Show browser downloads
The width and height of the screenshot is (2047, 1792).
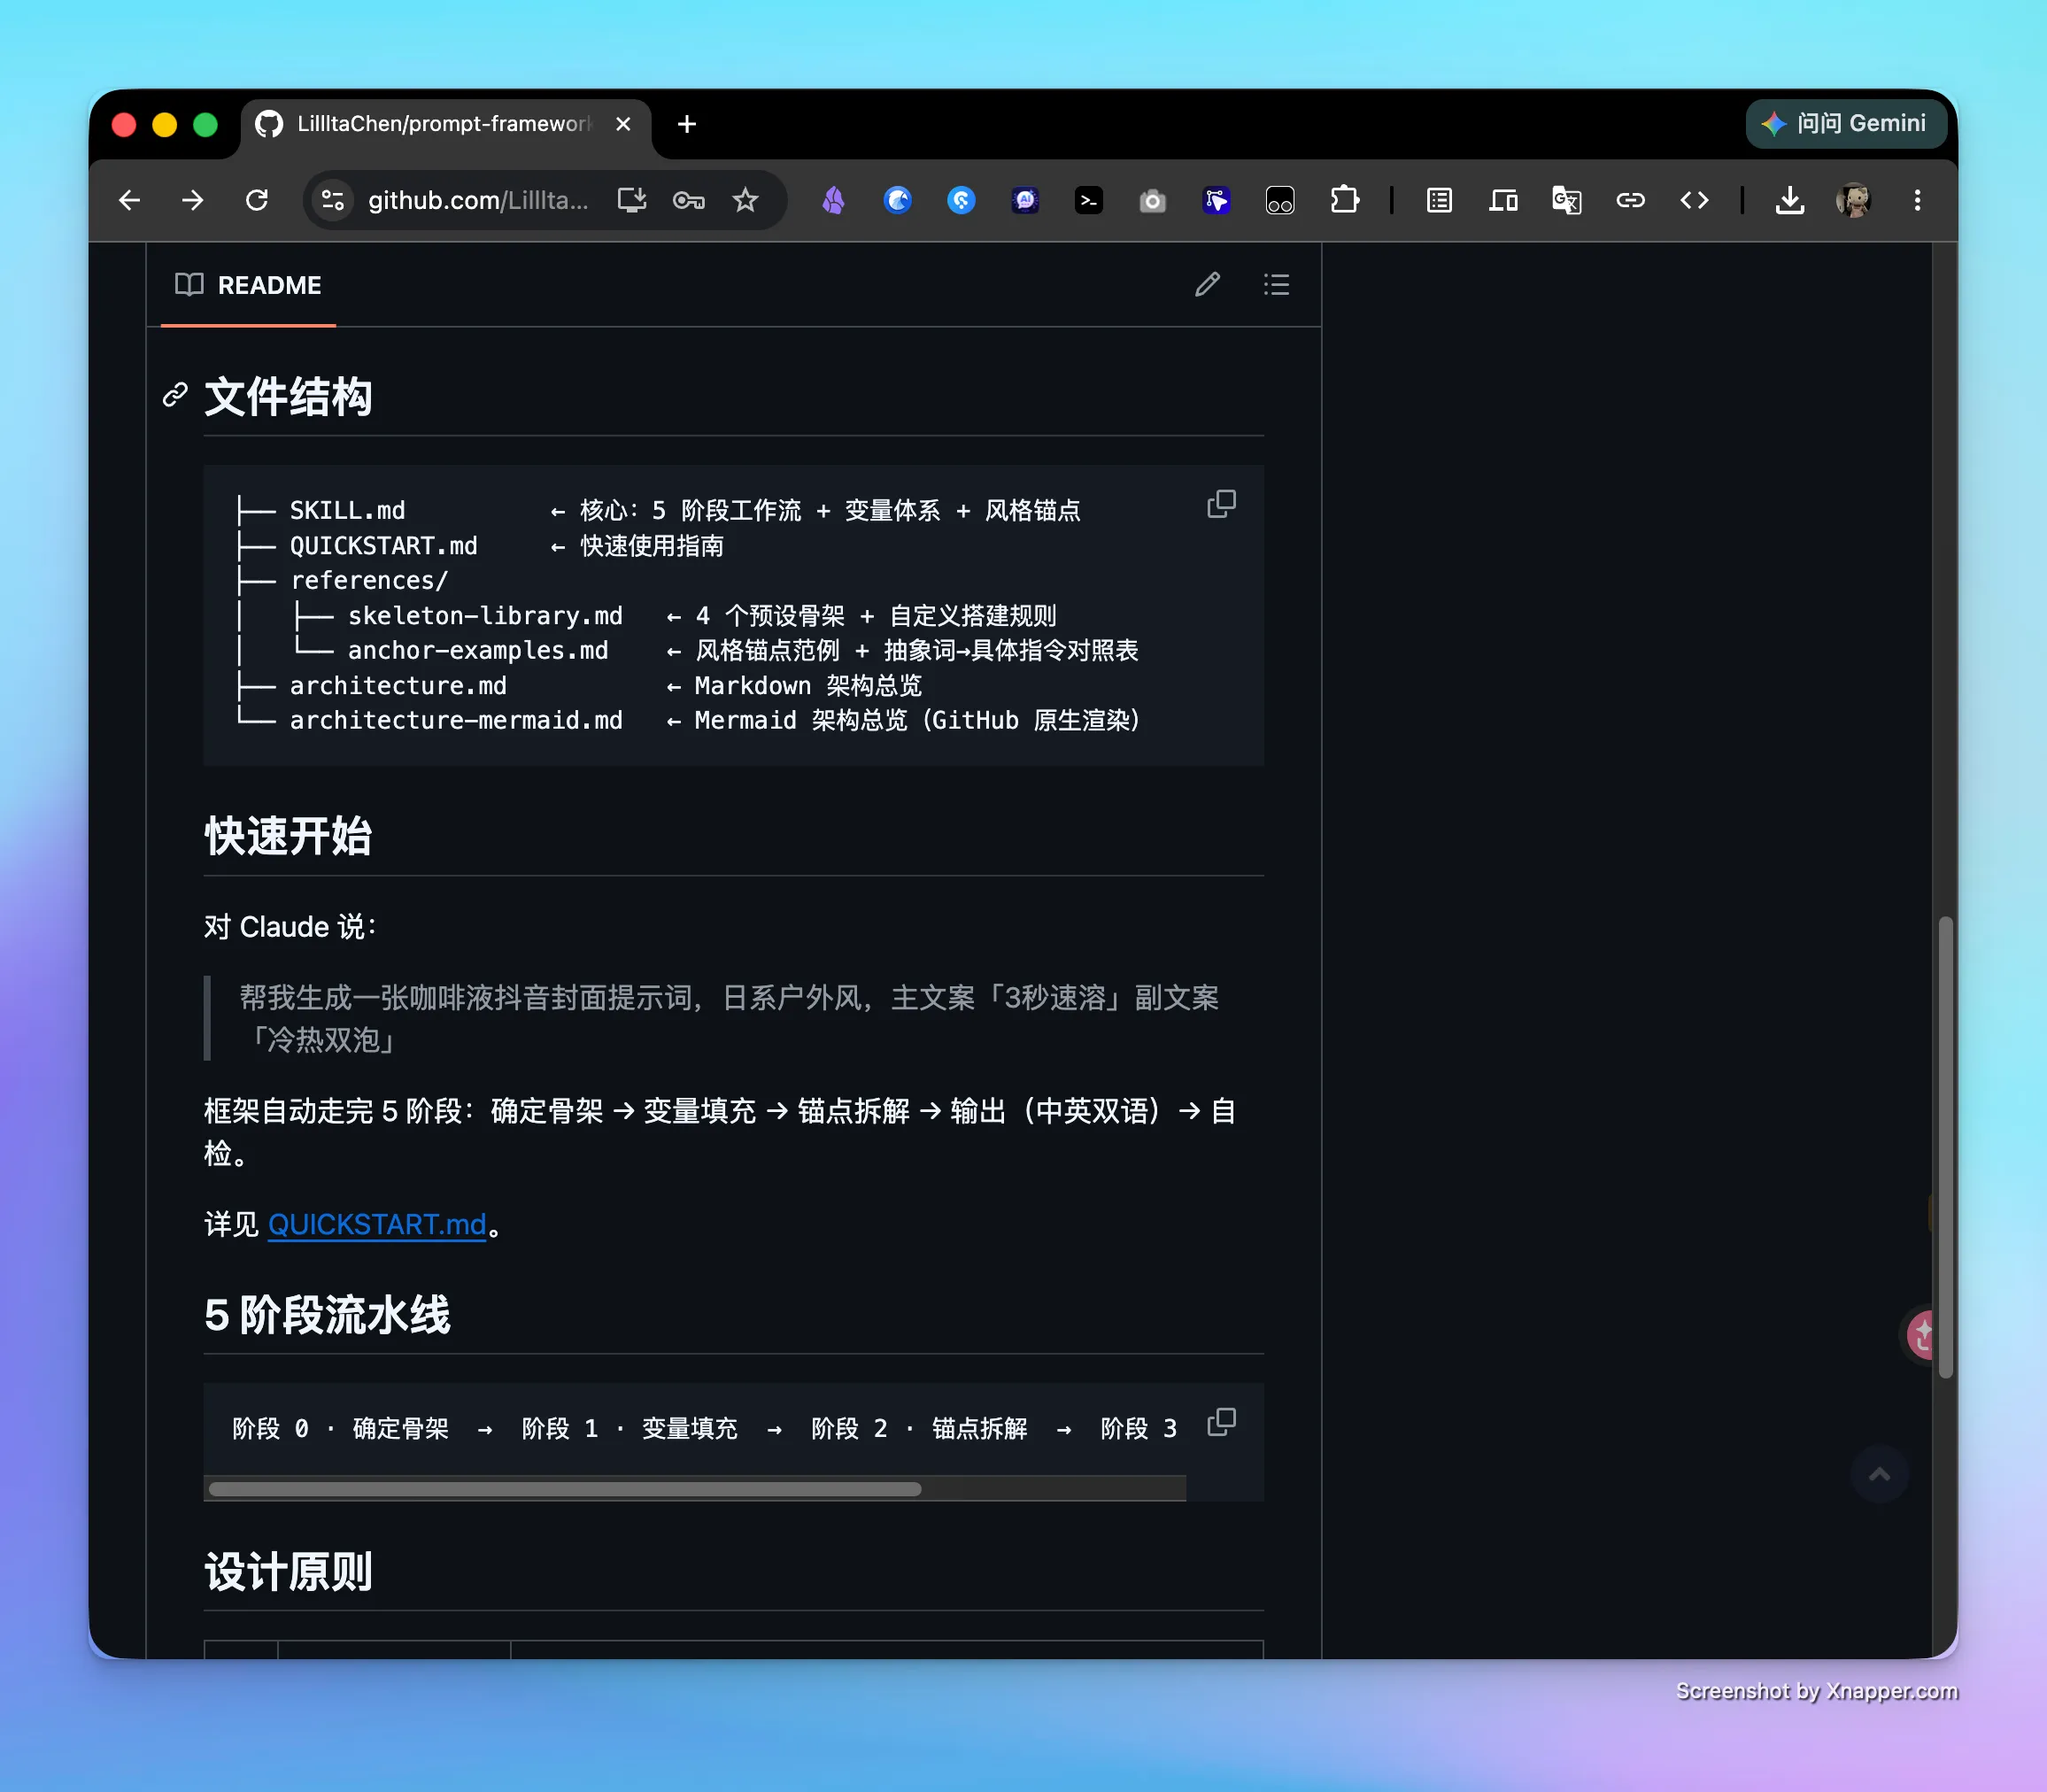click(1789, 201)
